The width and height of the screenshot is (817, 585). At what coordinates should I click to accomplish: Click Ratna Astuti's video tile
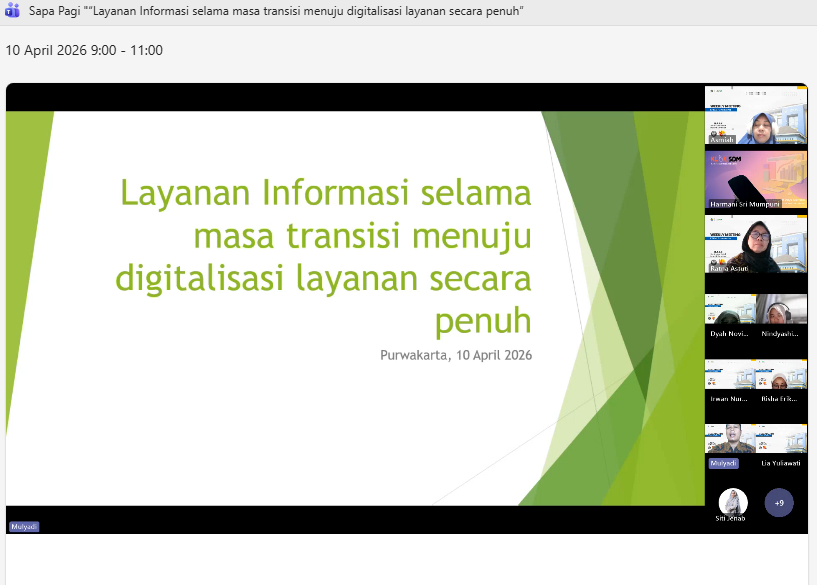755,245
